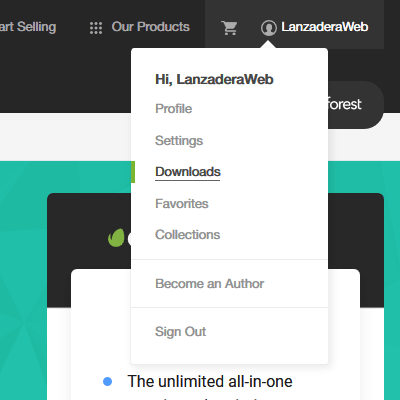Open Settings from the account menu
400x400 pixels.
click(x=179, y=141)
